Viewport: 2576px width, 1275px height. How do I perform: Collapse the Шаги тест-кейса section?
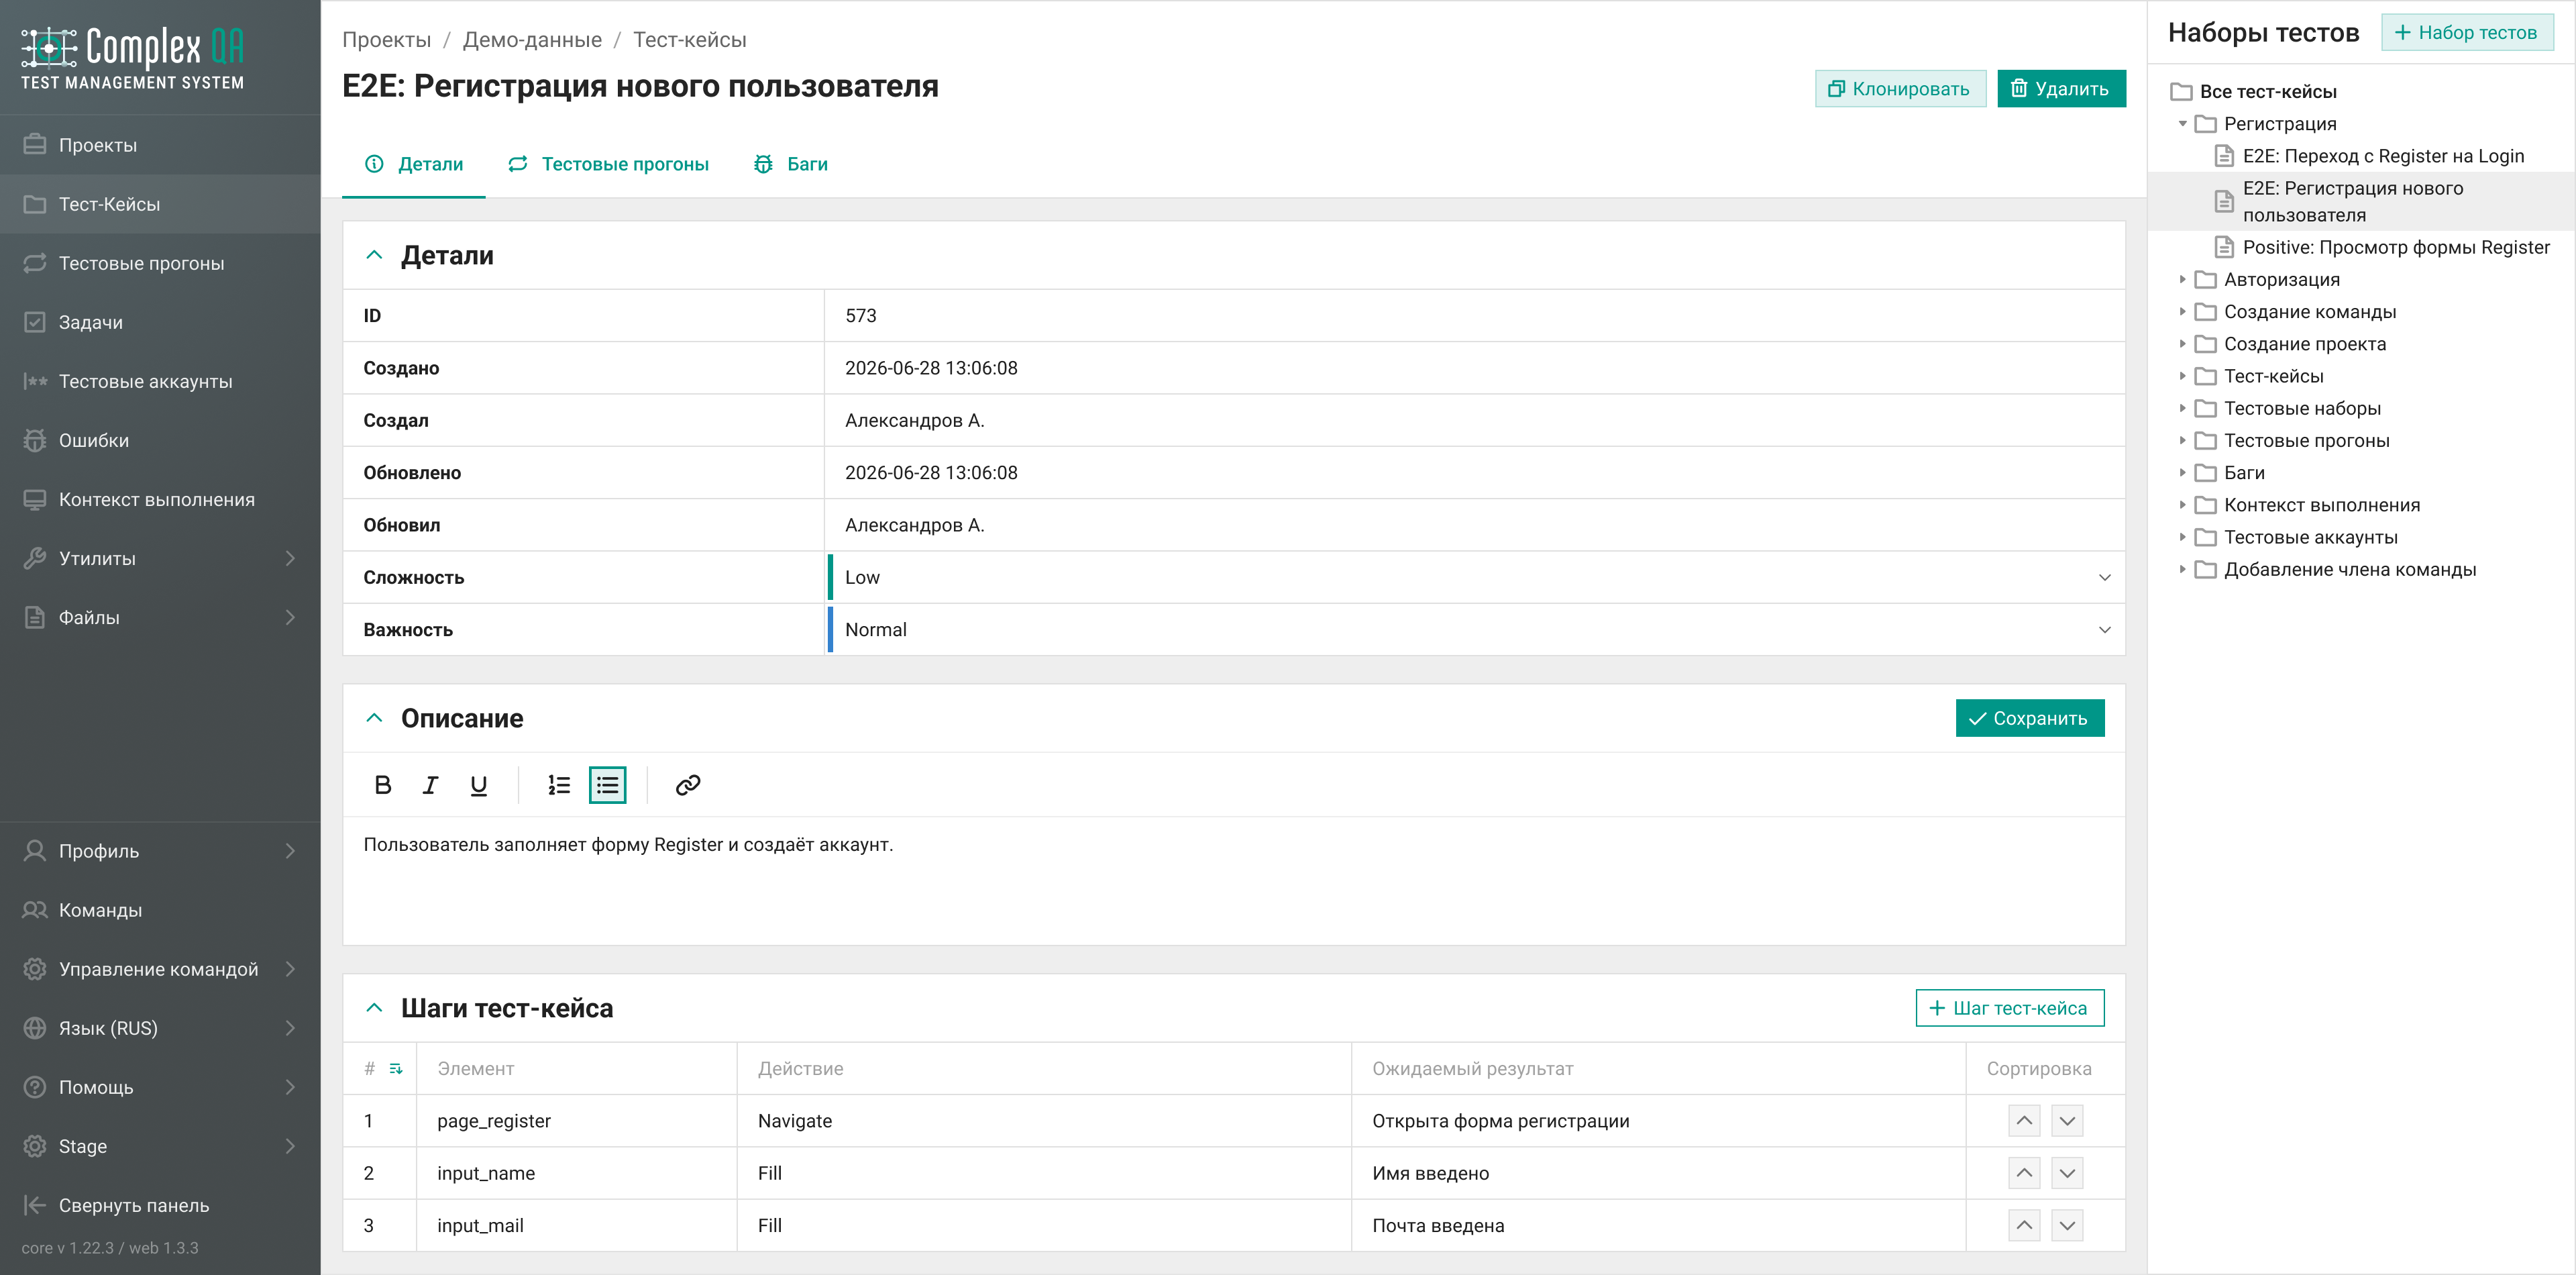[x=374, y=1008]
